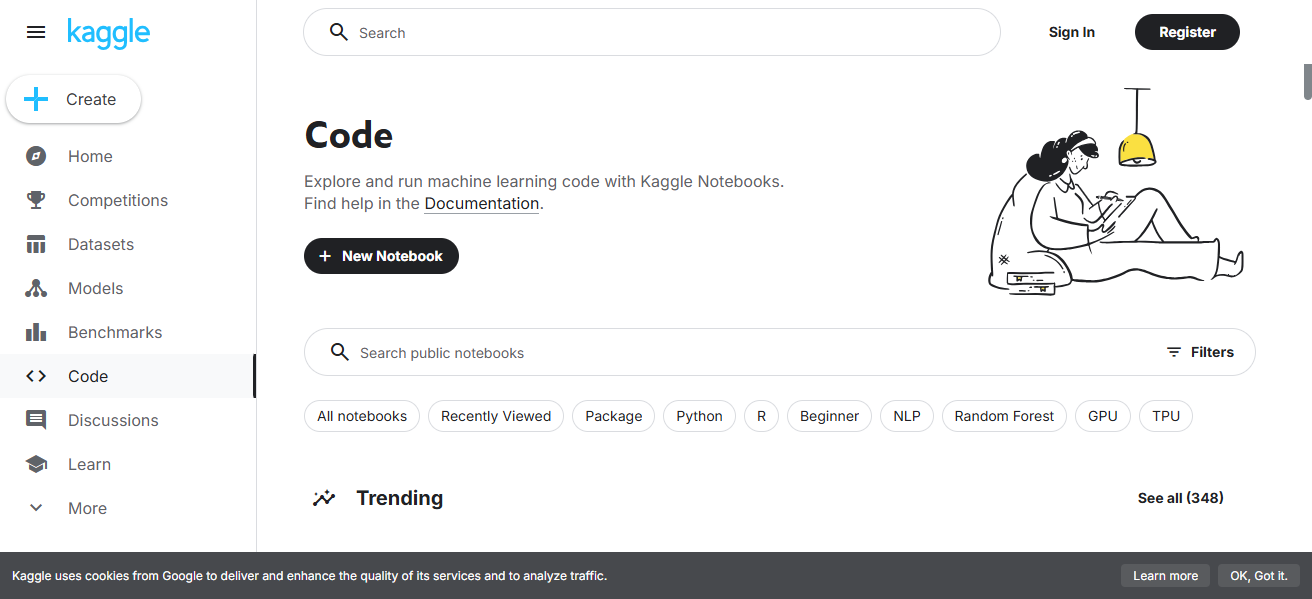
Task: Accept cookies with OK, Got it.
Action: point(1258,575)
